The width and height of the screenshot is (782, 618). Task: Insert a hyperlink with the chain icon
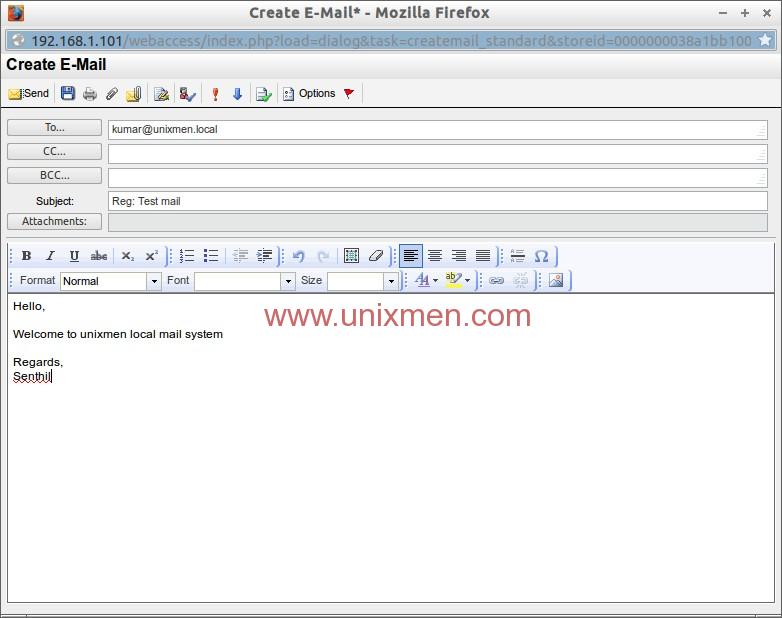pos(496,280)
